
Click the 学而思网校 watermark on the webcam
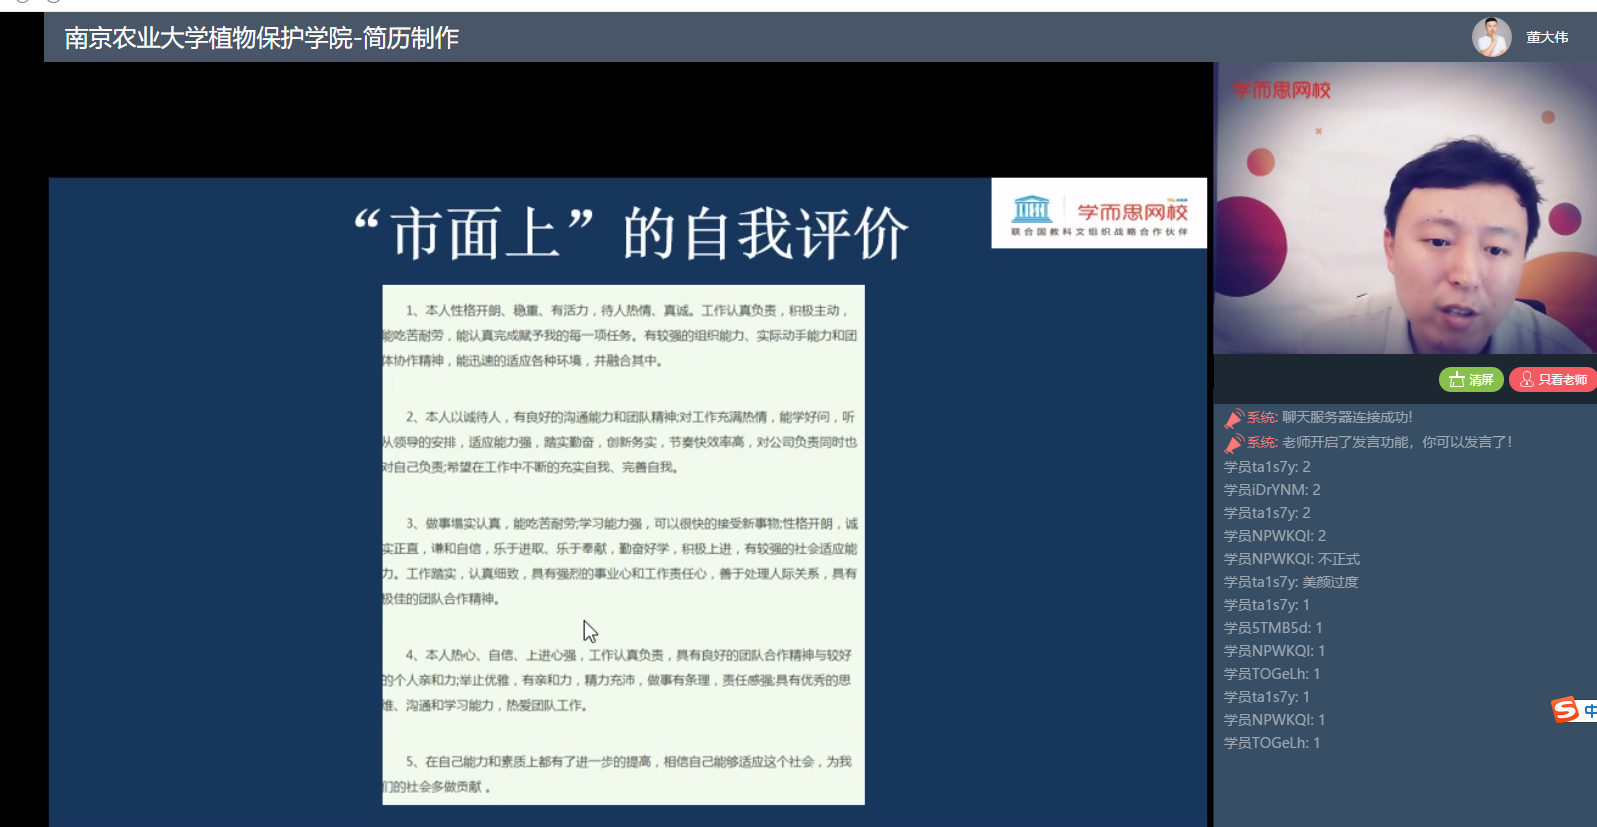[1281, 91]
